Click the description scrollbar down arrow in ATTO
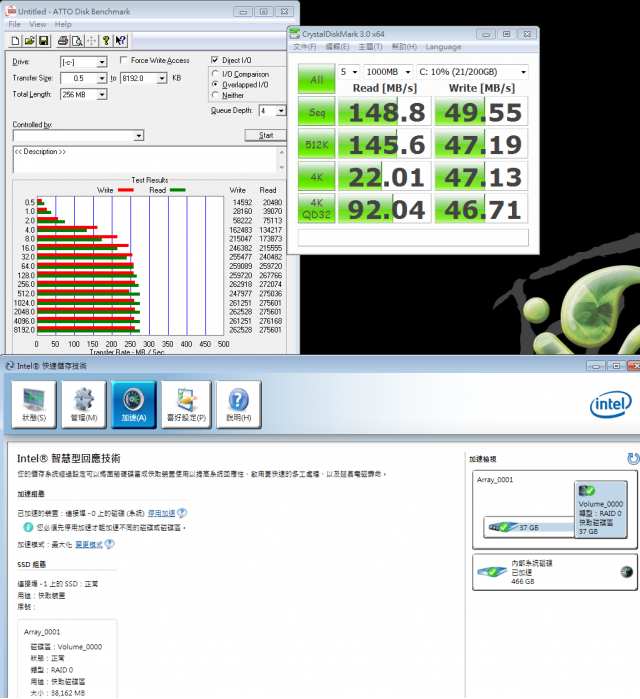 pos(281,168)
